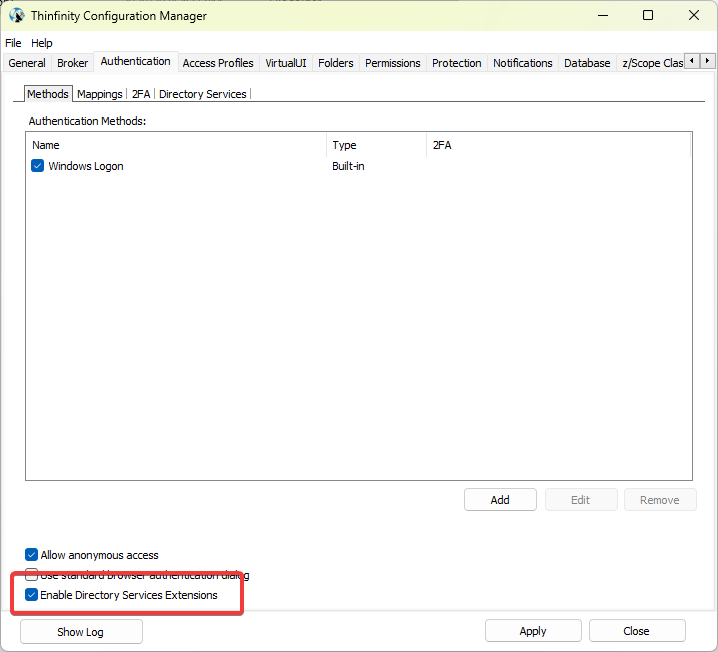Go to the VirtualUI tab

pyautogui.click(x=286, y=63)
